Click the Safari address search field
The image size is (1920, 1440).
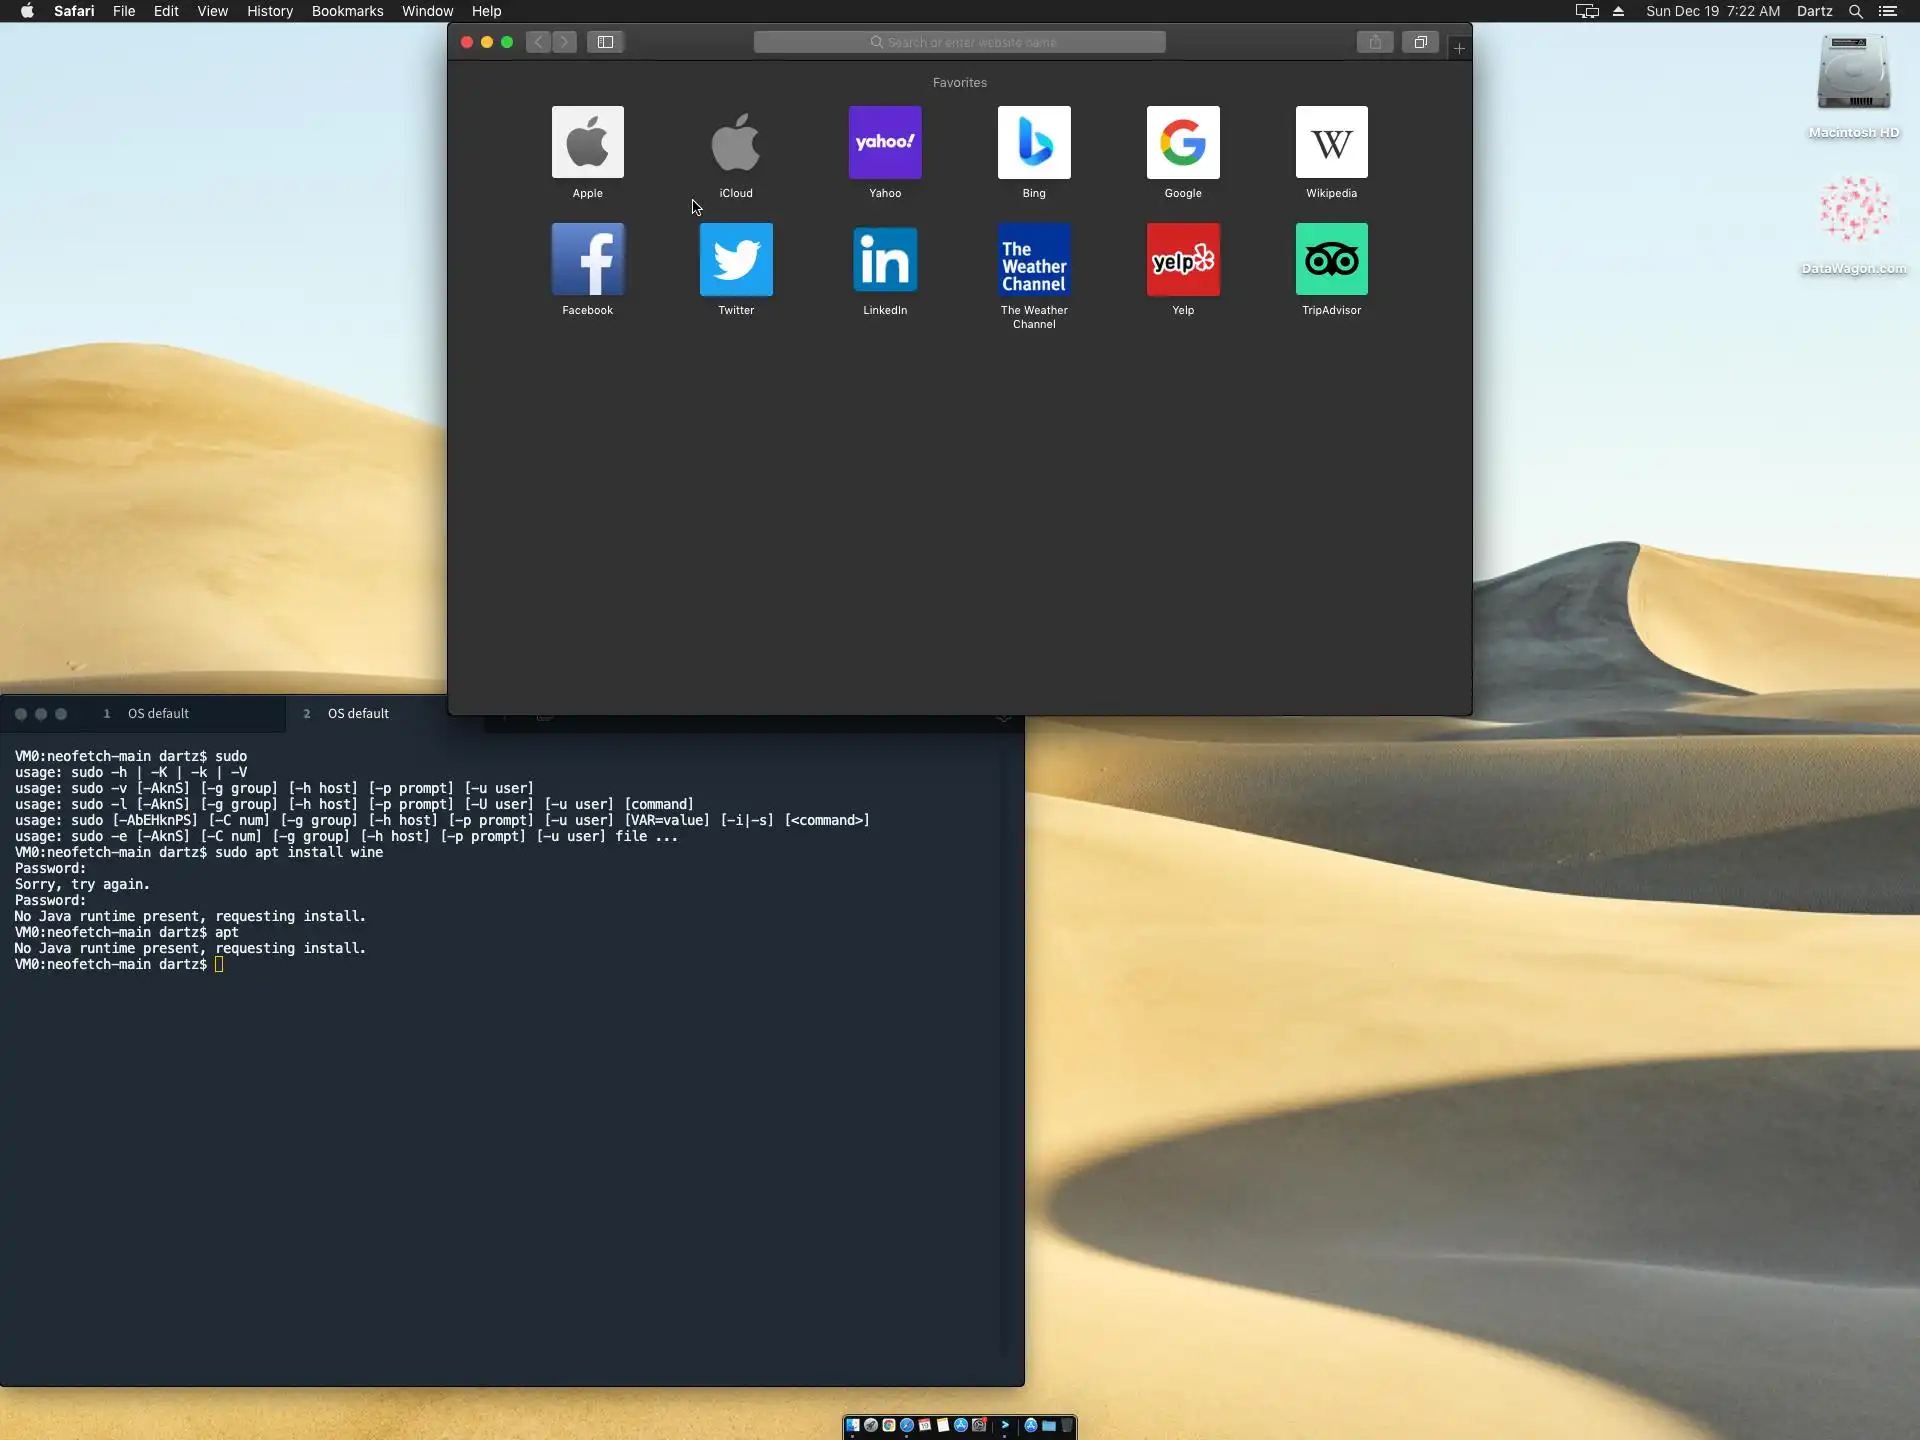(959, 42)
